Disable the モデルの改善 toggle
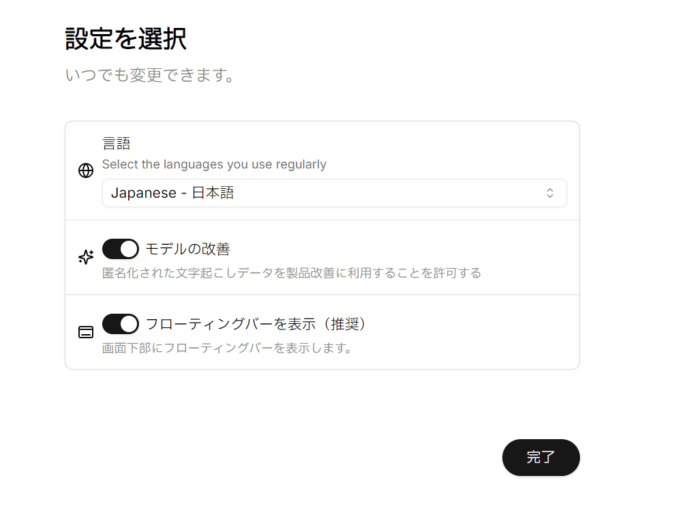Screen dimensions: 700x506 (x=120, y=249)
